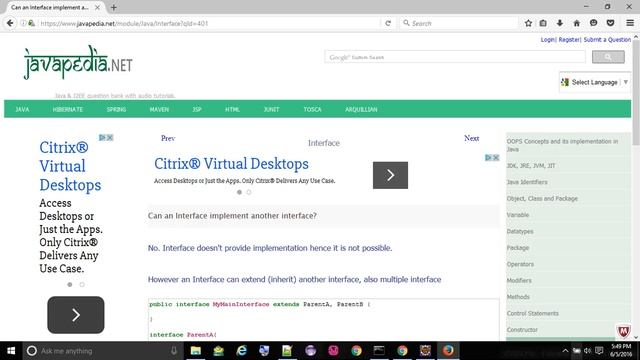
Task: Switch to Firefox taskbar icon
Action: click(x=448, y=351)
